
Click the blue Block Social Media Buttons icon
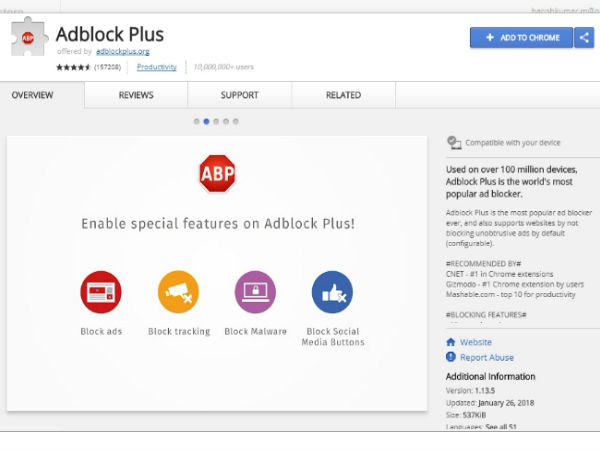(333, 292)
